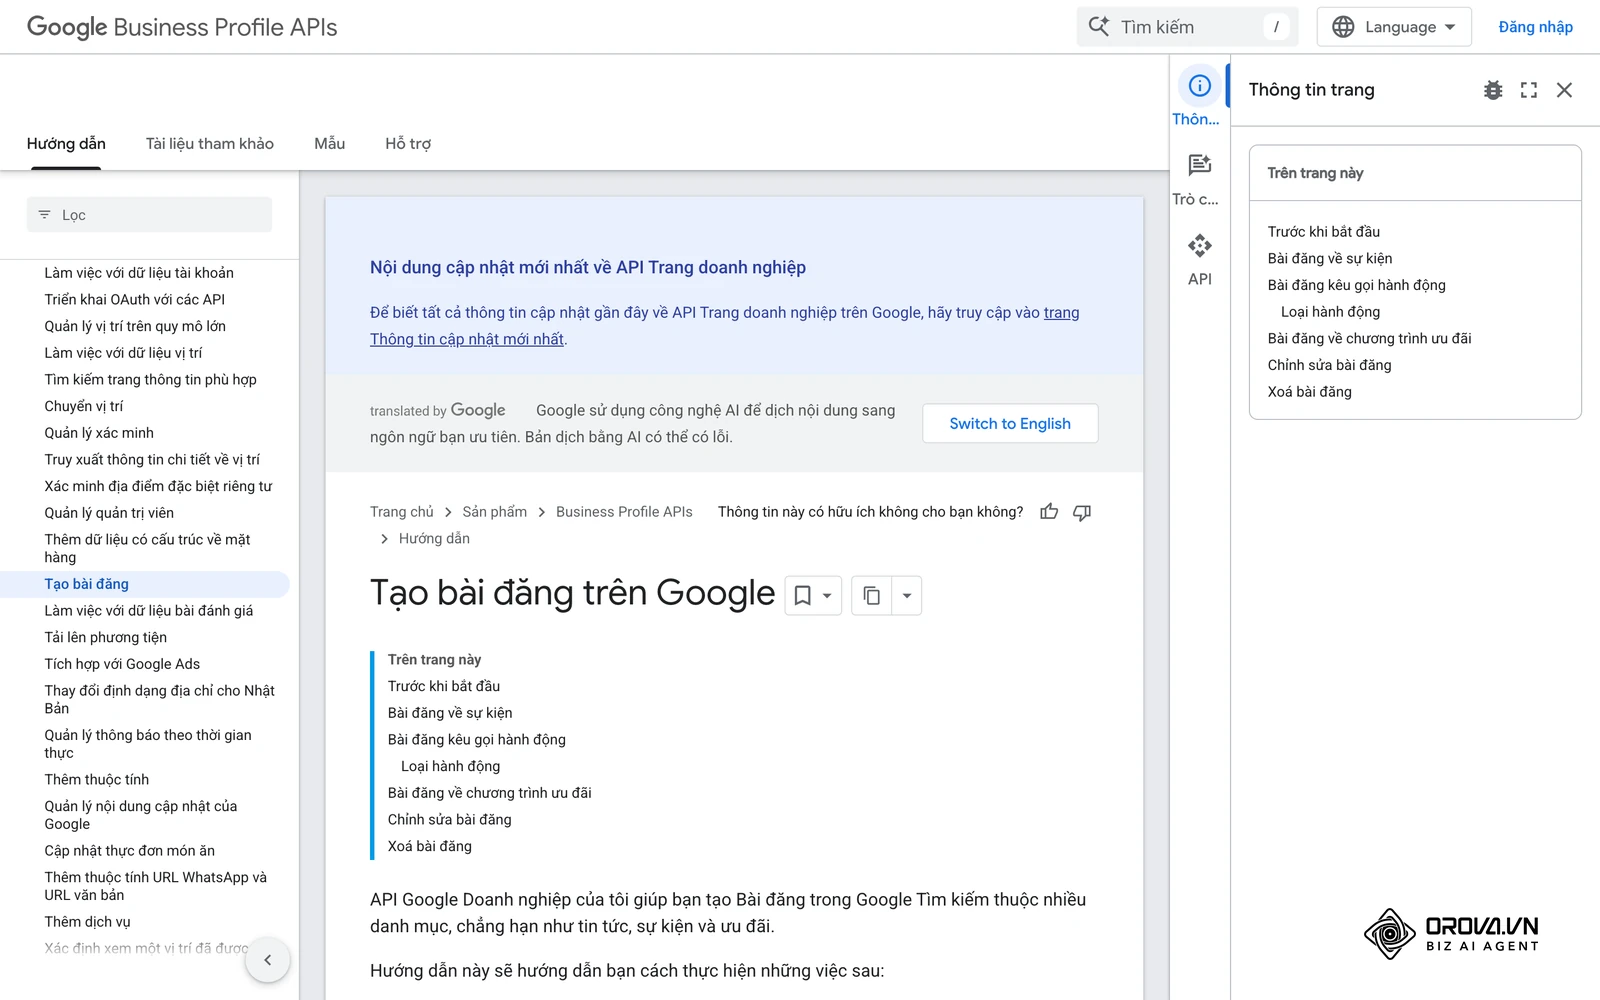The height and width of the screenshot is (1000, 1600).
Task: Click Trước khi bắt đầu in side panel
Action: click(x=1324, y=232)
